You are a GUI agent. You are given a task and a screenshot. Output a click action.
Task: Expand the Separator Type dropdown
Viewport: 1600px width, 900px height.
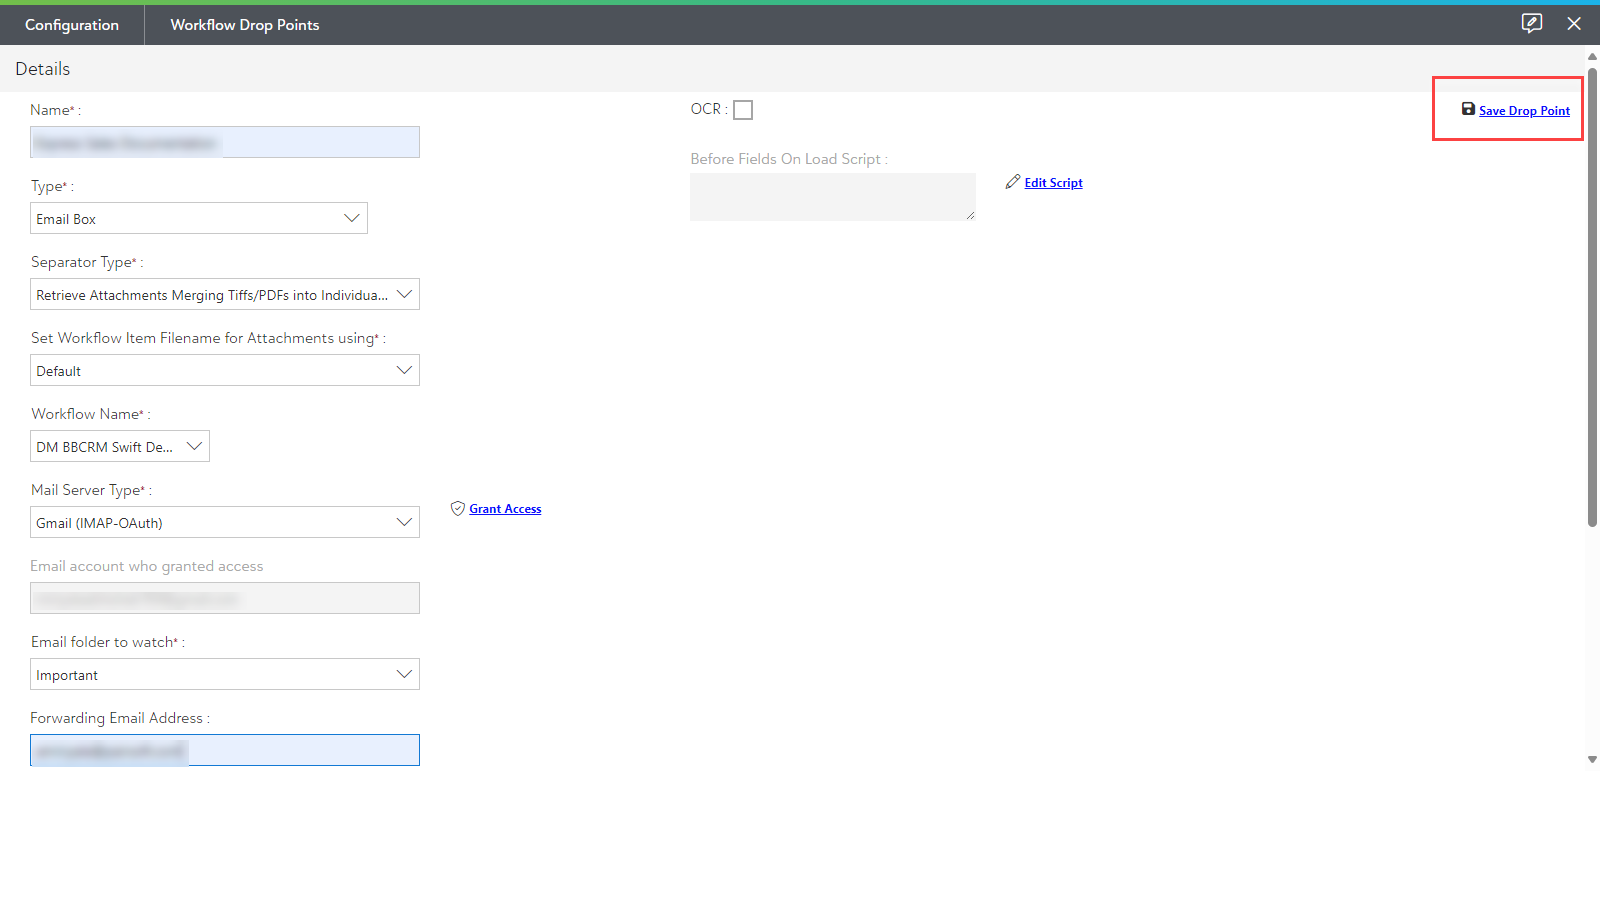(225, 294)
